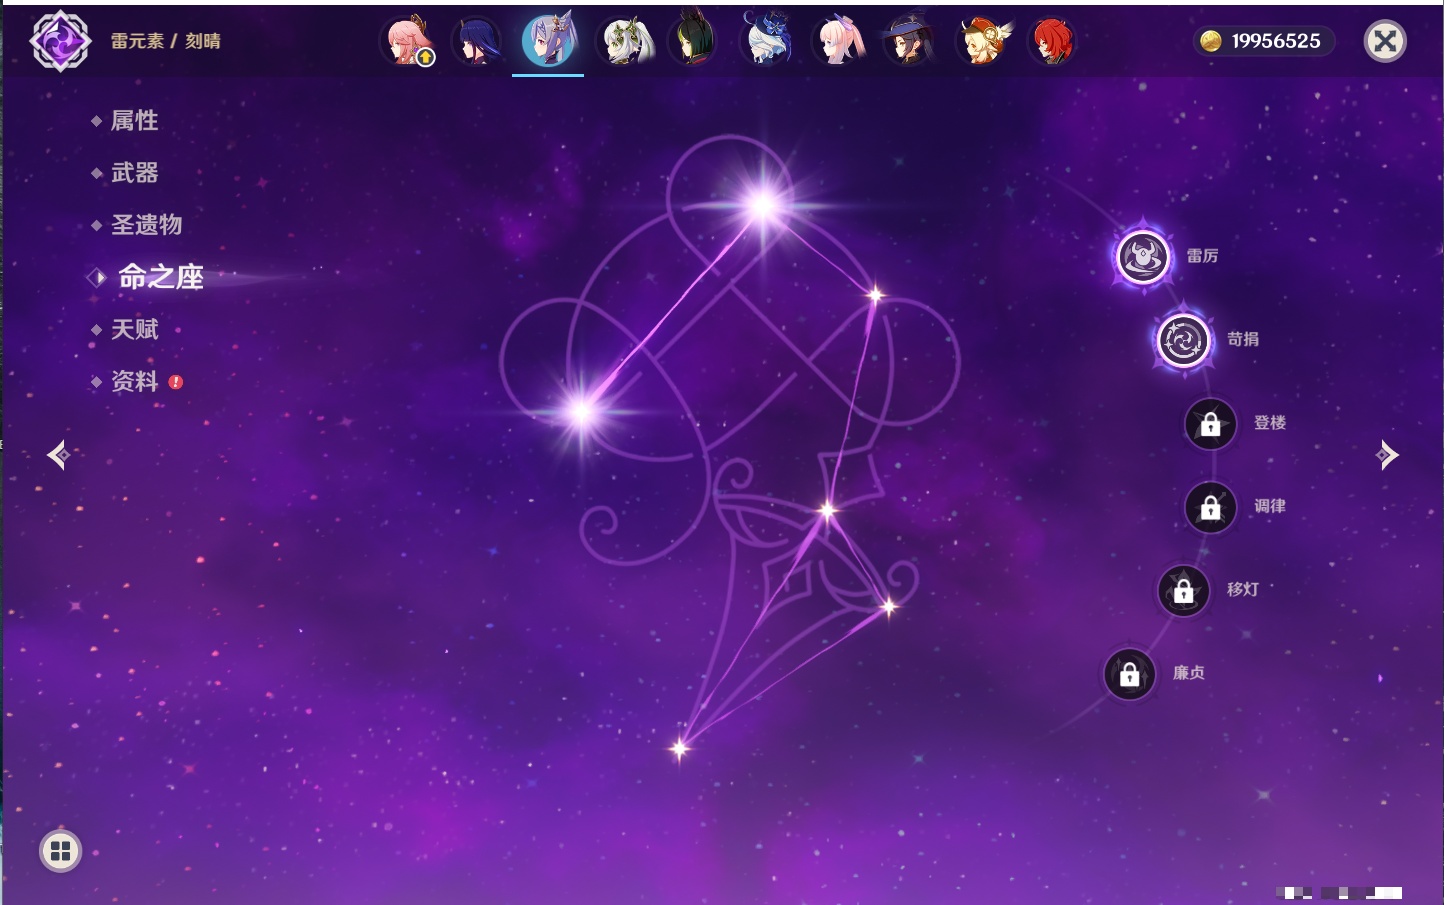
Task: Click the highlighted Keqing avatar
Action: (548, 40)
